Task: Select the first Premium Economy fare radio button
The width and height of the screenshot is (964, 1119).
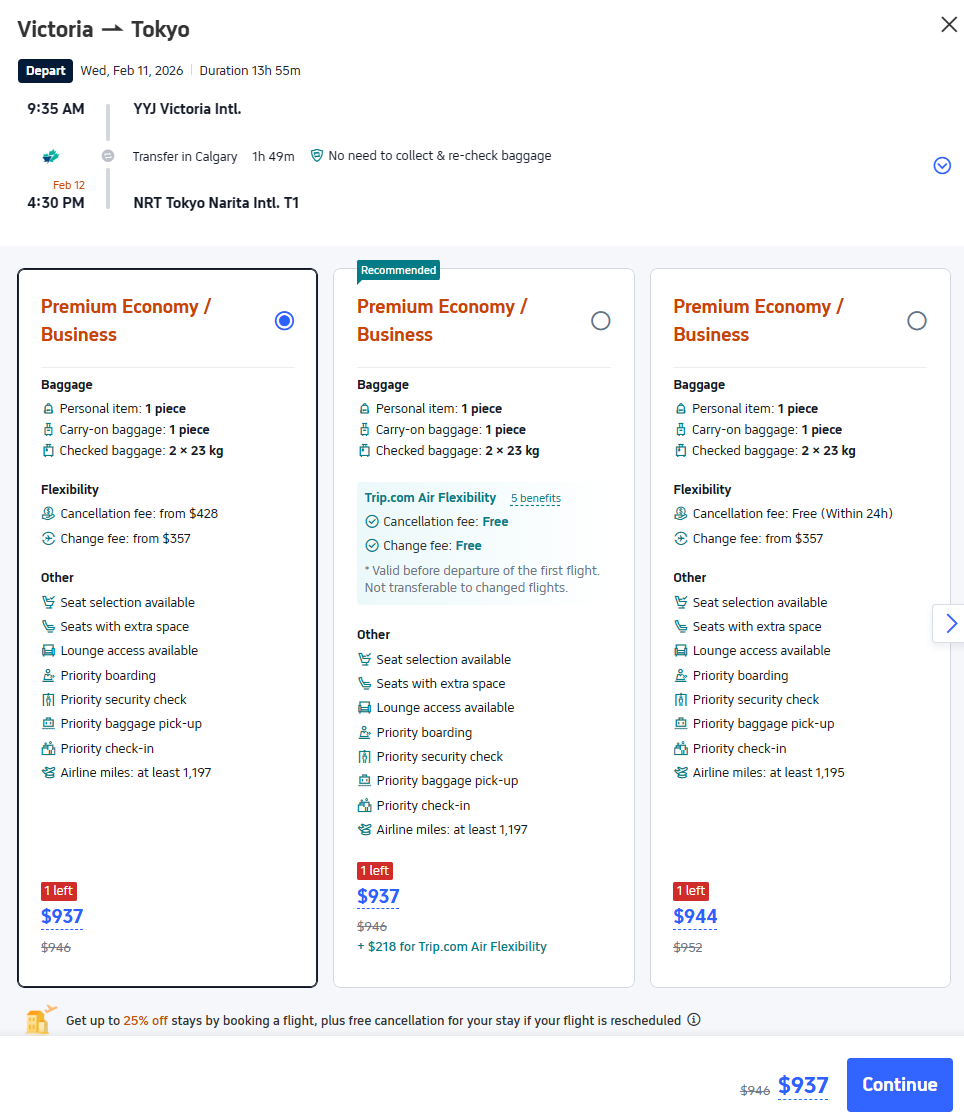Action: tap(284, 321)
